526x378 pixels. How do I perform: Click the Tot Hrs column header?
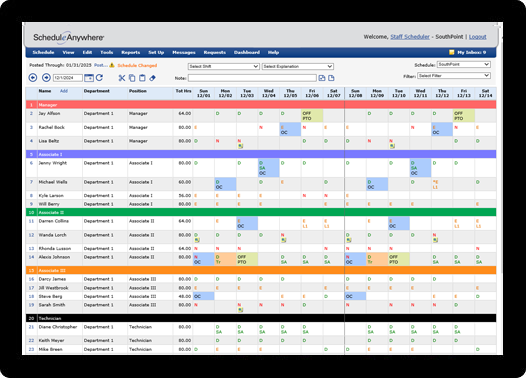[x=183, y=91]
